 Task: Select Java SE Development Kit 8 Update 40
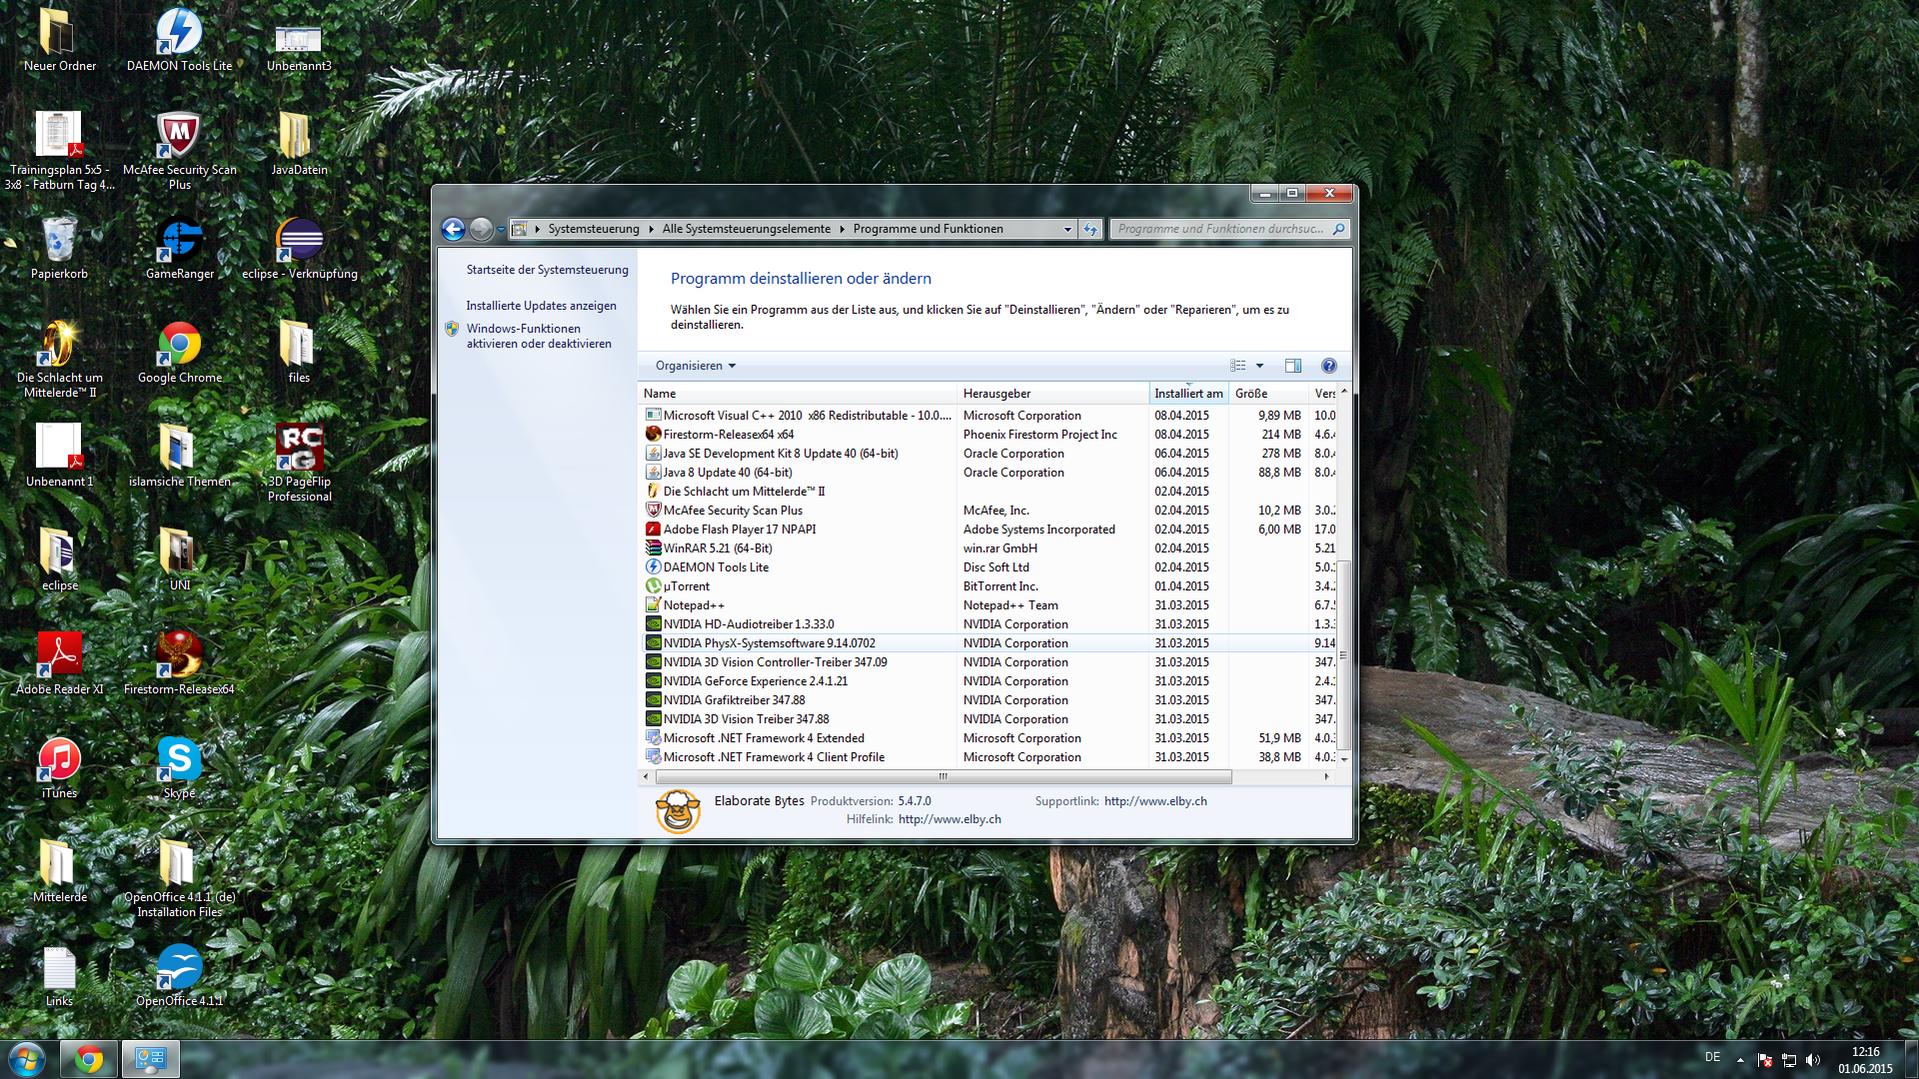tap(988, 453)
